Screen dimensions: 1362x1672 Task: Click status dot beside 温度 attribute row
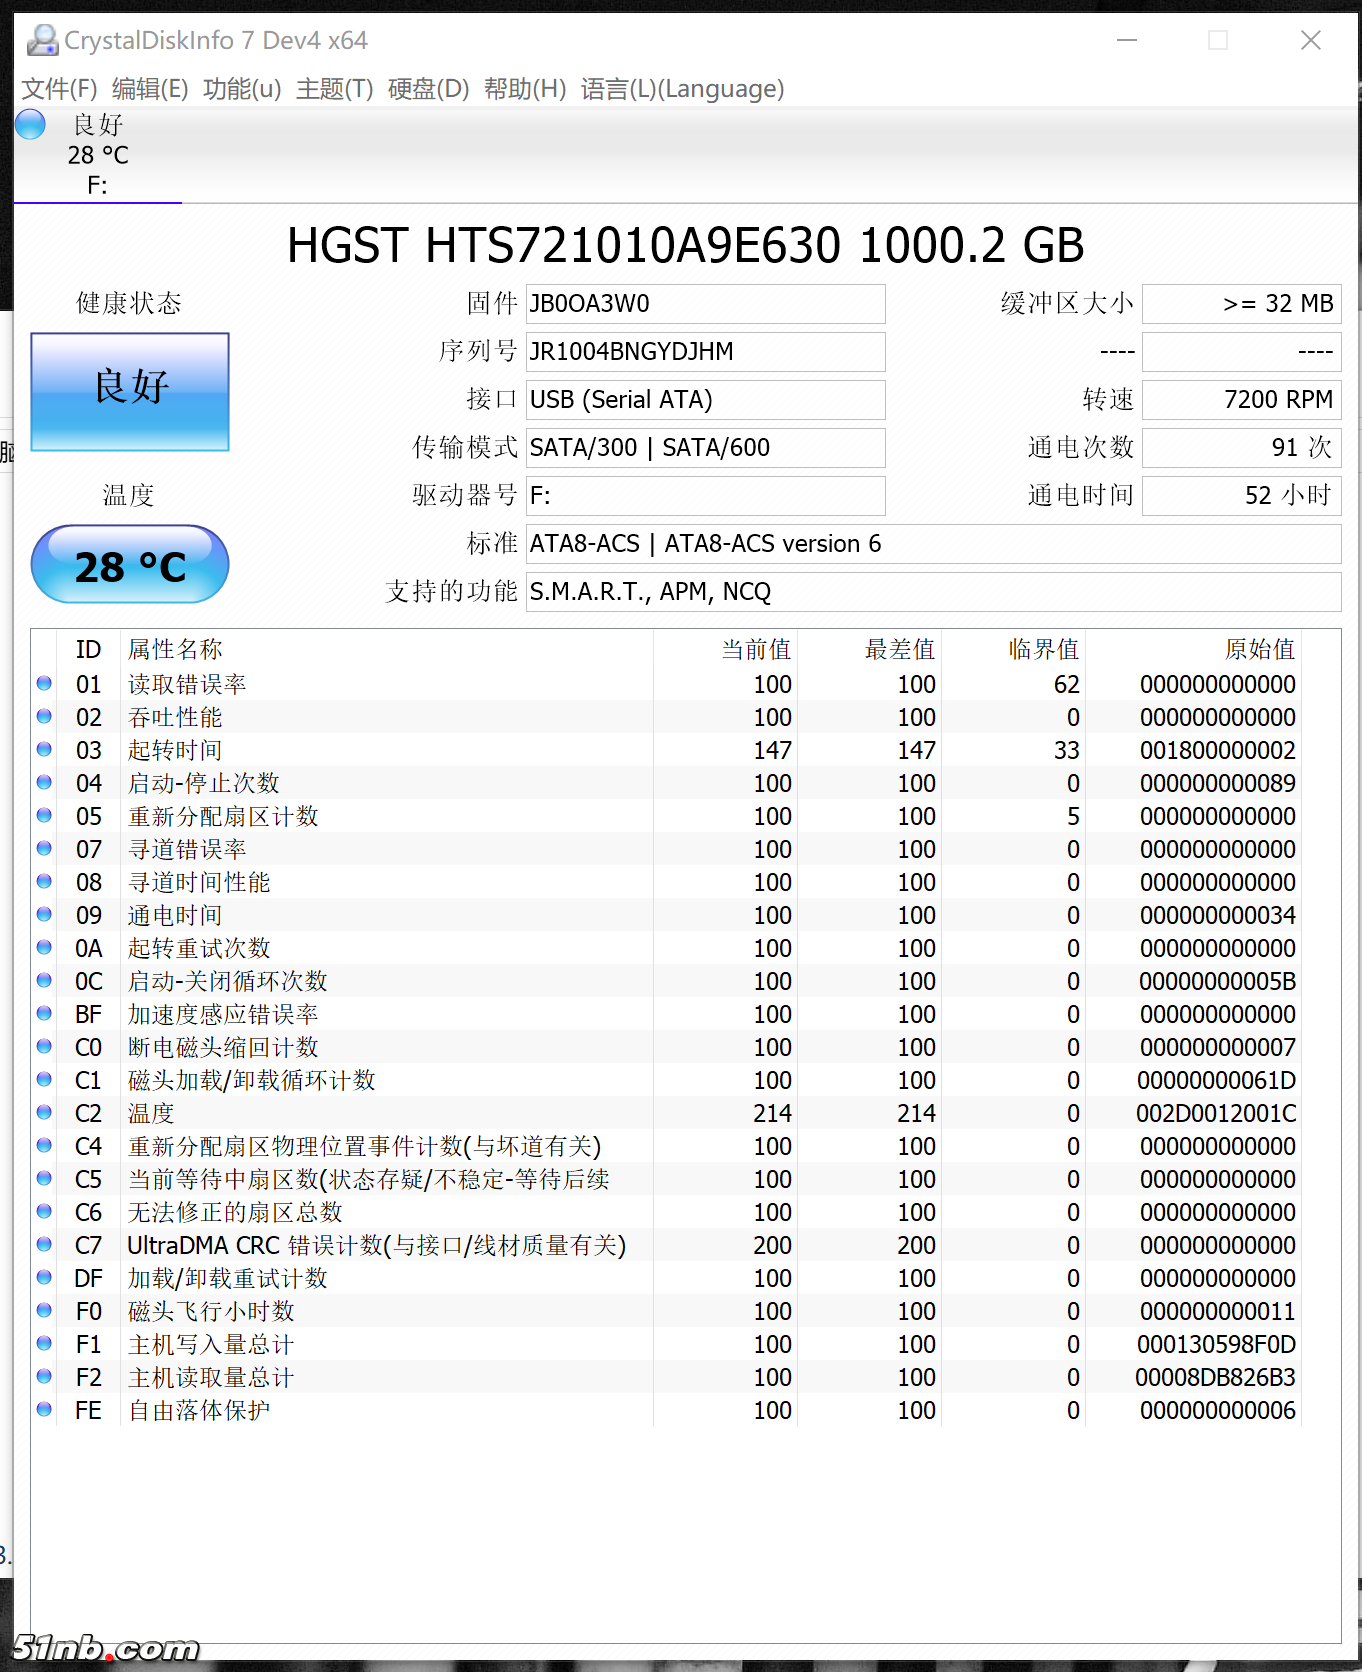44,1113
